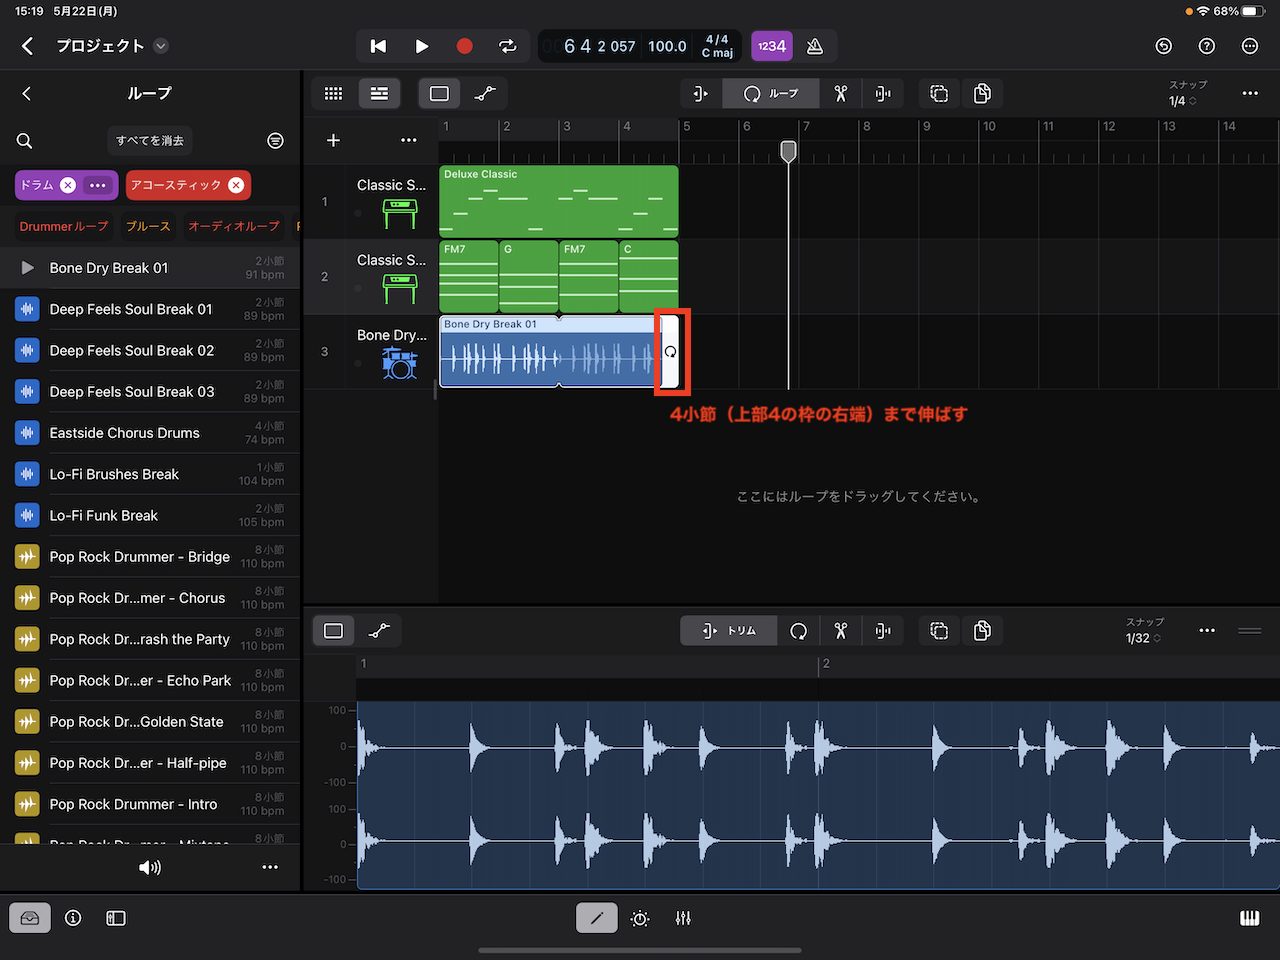The width and height of the screenshot is (1280, 960).
Task: Select the ループ tool in tracks toolbar
Action: pos(770,93)
